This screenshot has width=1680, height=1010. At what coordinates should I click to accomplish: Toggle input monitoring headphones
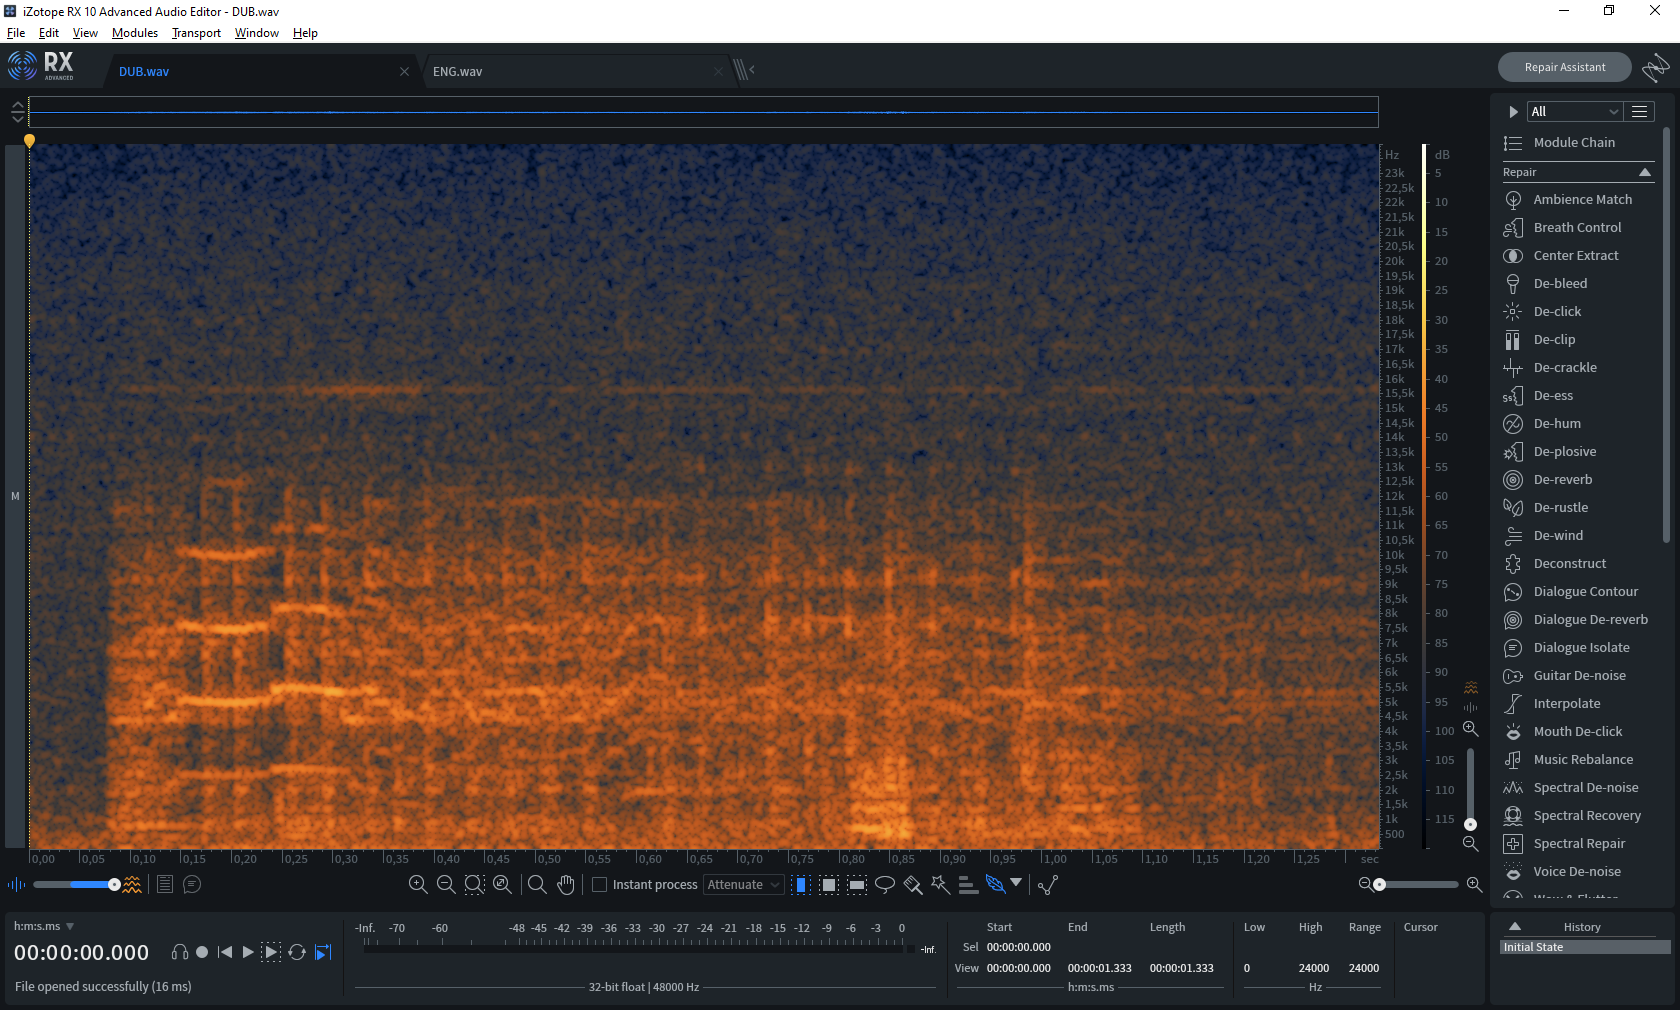pyautogui.click(x=180, y=952)
